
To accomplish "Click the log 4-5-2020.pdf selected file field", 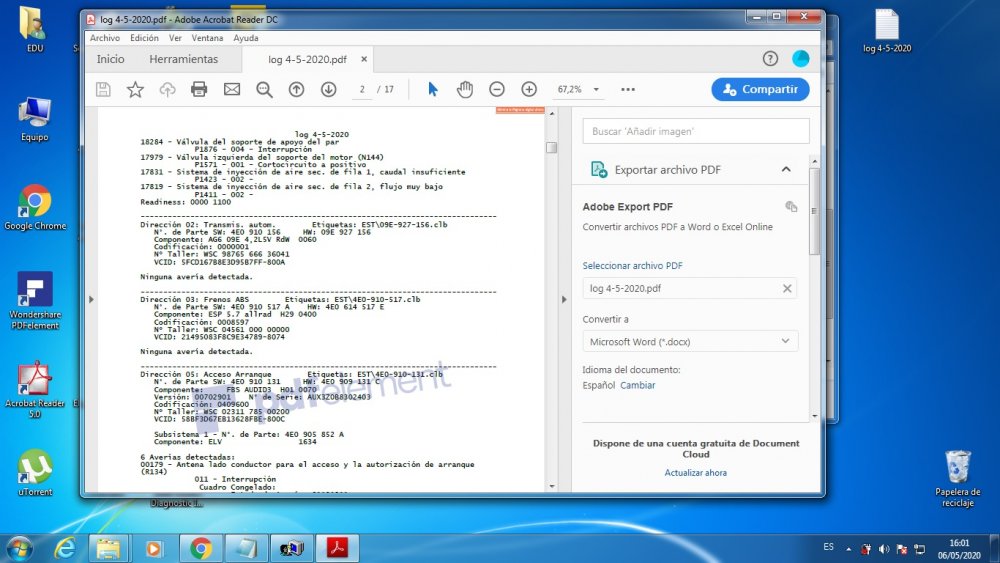I will pos(689,288).
